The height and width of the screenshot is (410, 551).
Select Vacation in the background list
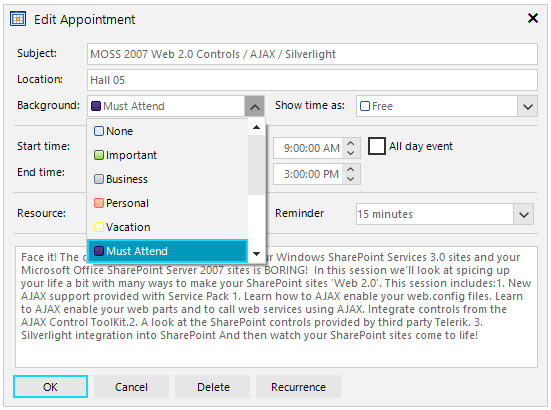tap(168, 227)
